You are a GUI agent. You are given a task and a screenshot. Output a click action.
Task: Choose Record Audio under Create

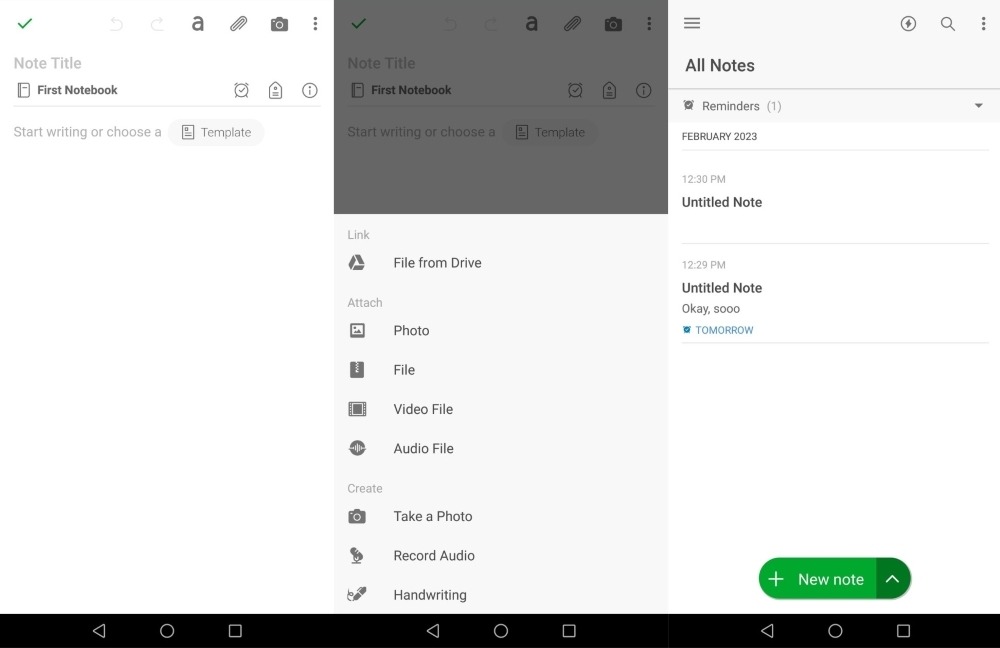click(x=434, y=555)
